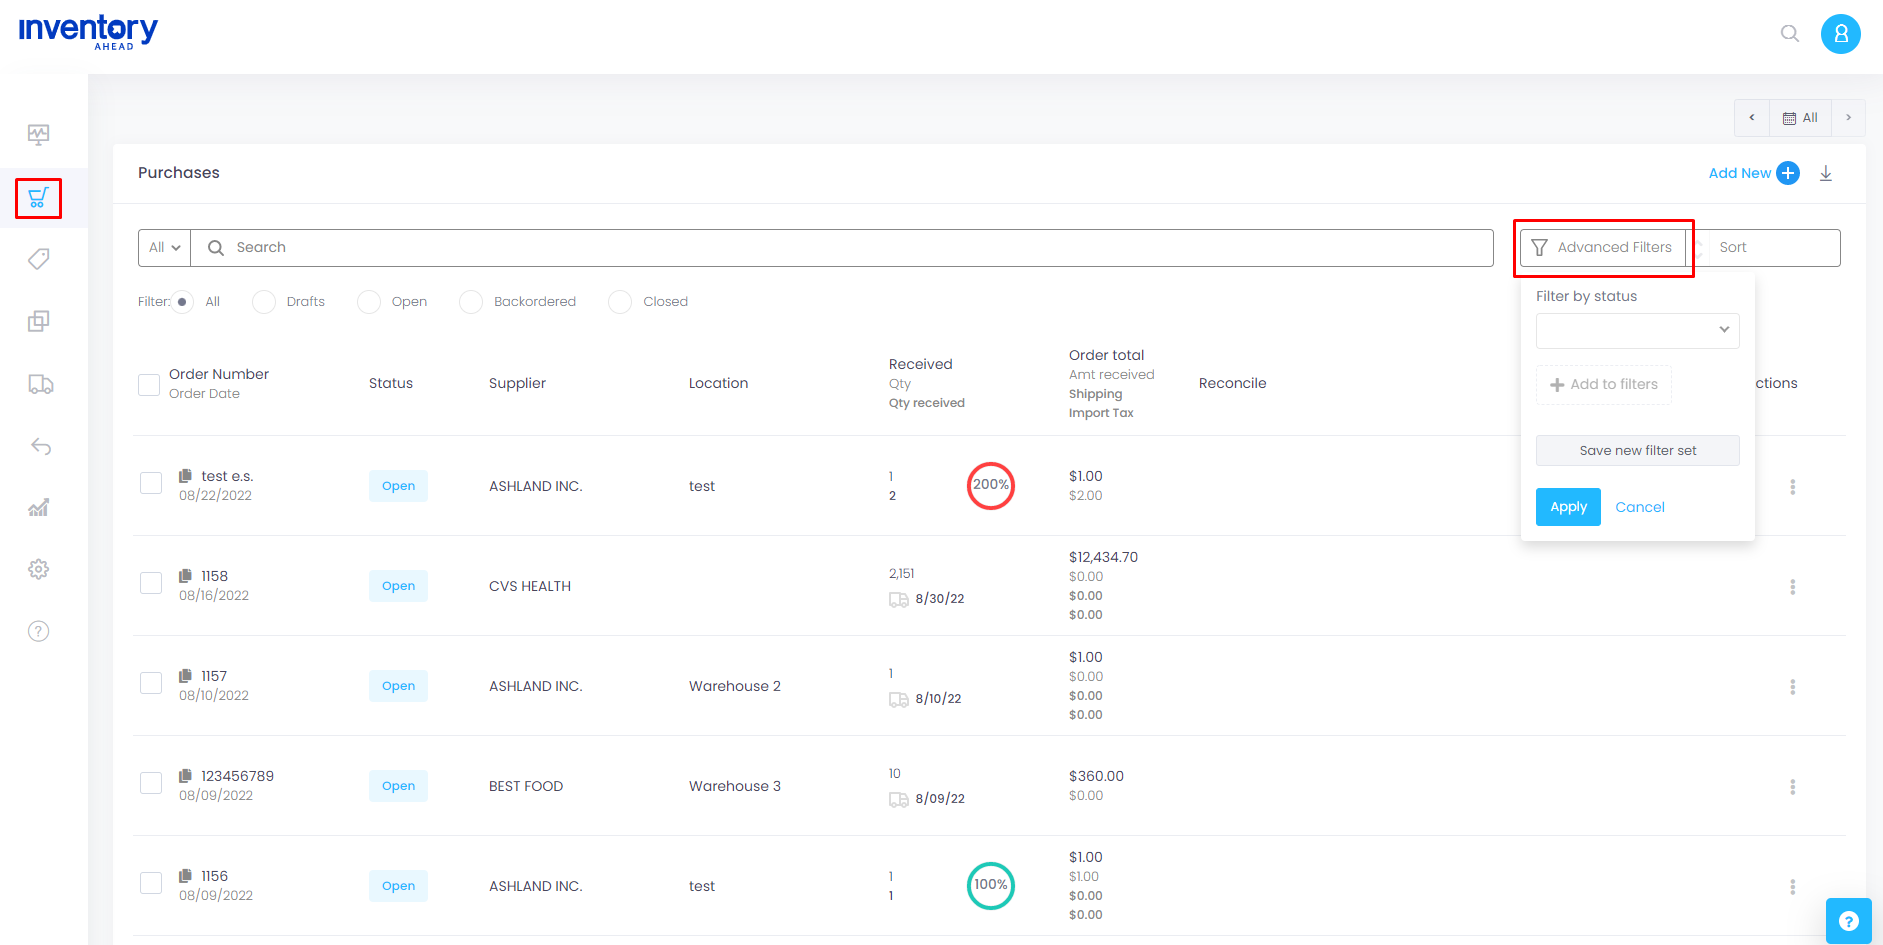1883x945 pixels.
Task: Tick checkbox for order 1157
Action: (x=151, y=683)
